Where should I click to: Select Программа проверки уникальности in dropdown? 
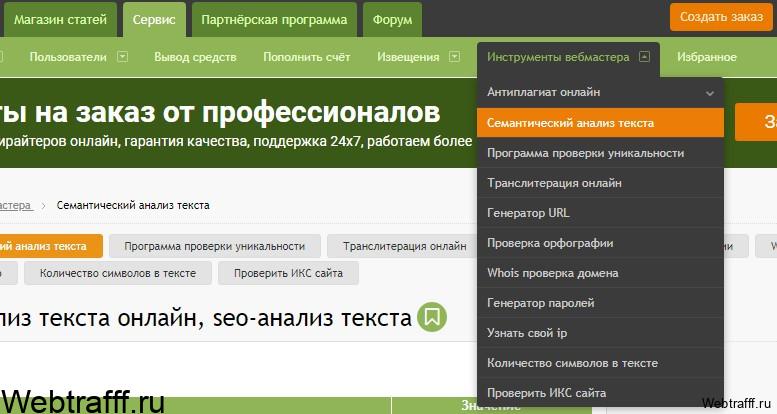coord(600,153)
